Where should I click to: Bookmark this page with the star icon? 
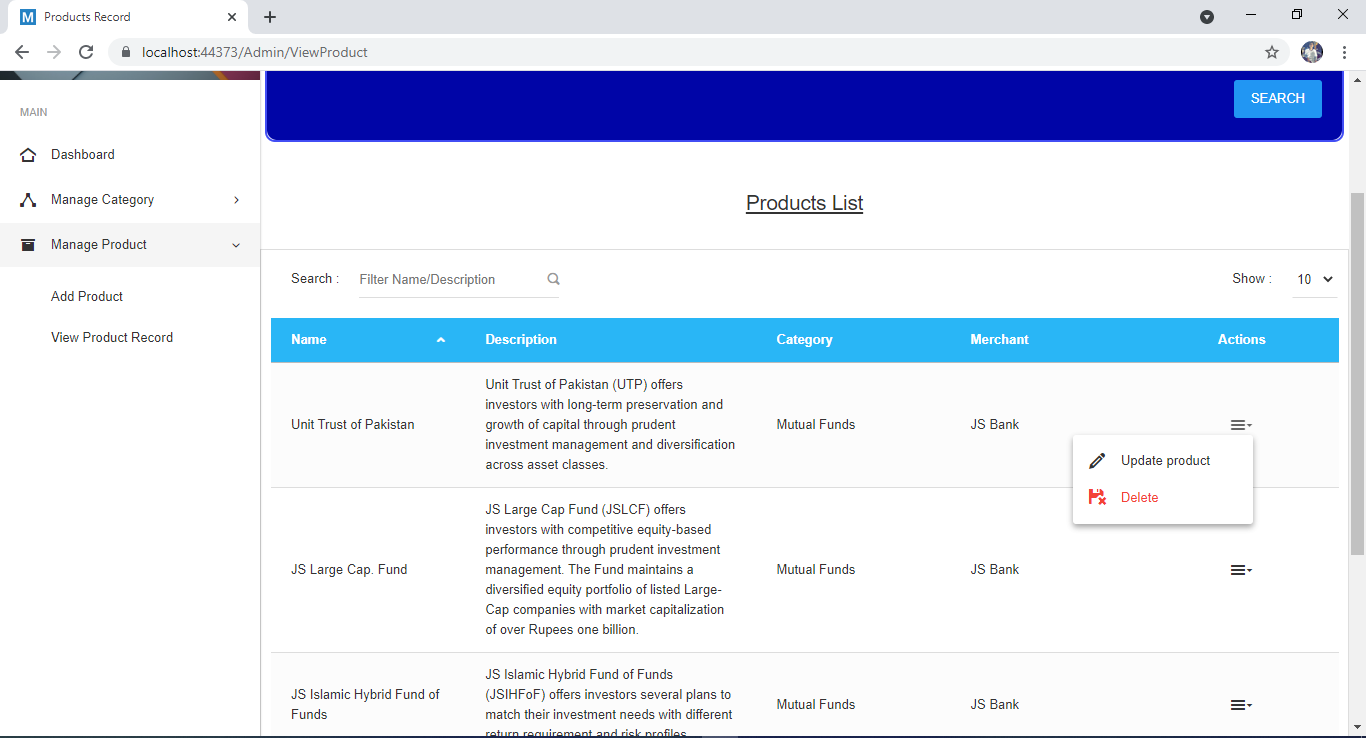[1272, 52]
